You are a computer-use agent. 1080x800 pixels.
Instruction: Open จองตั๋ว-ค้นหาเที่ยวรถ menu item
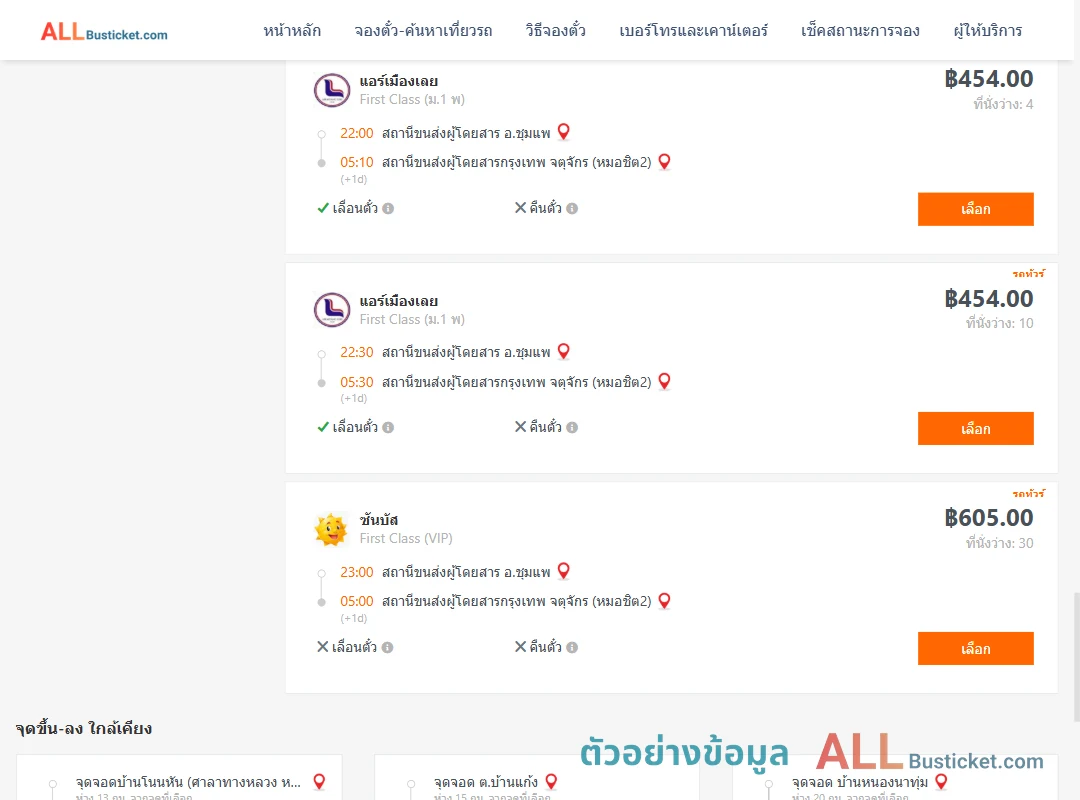(x=423, y=31)
